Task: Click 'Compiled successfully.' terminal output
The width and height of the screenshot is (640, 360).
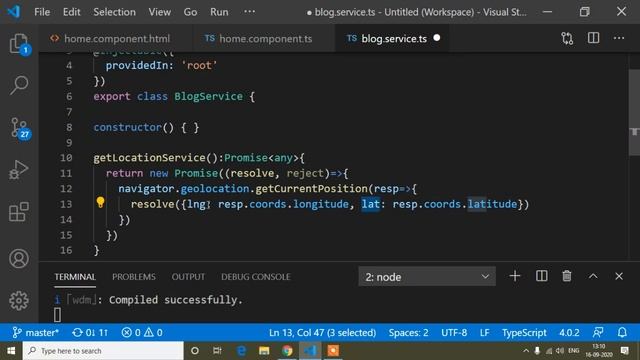Action: pyautogui.click(x=176, y=300)
